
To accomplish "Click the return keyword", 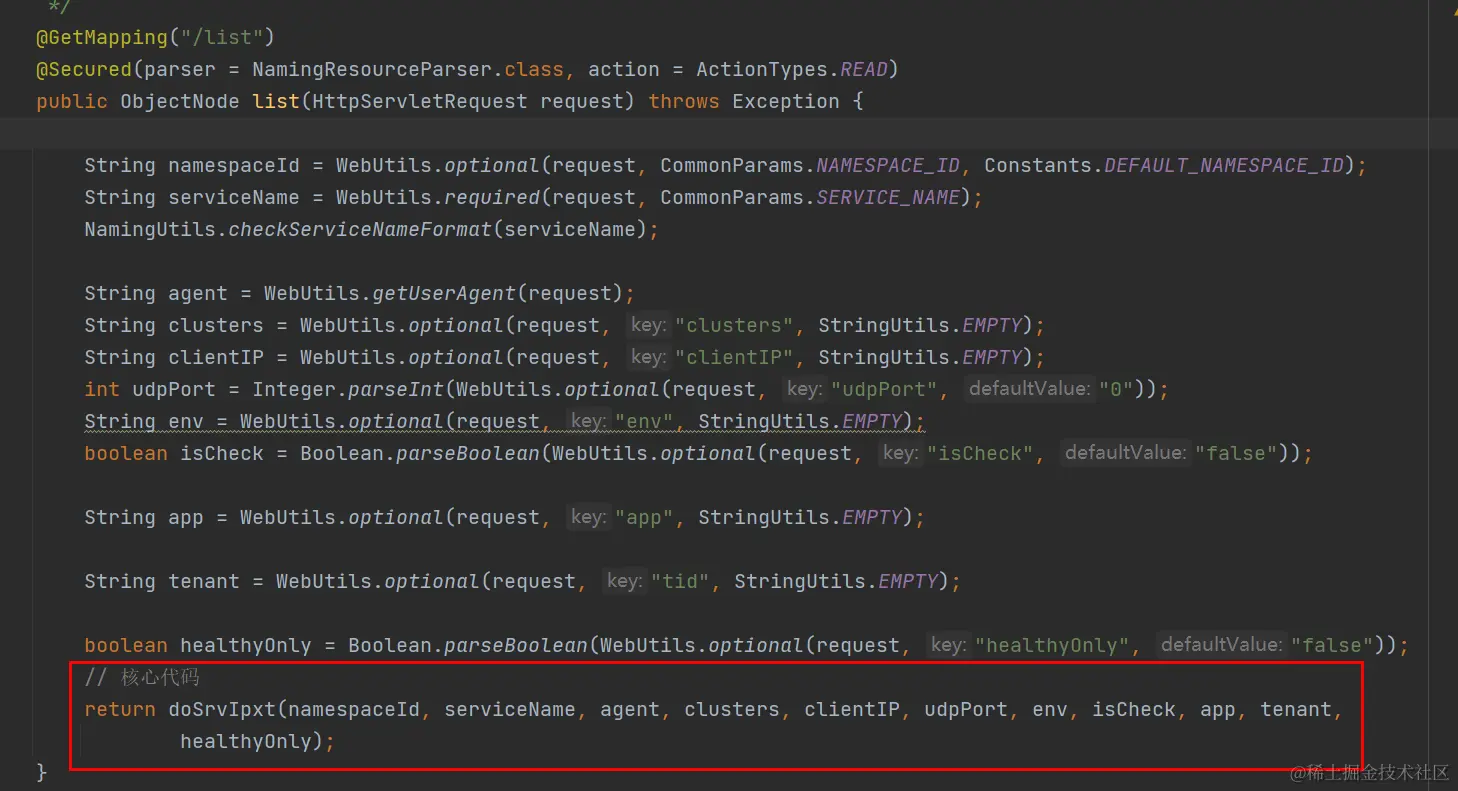I will [x=120, y=709].
